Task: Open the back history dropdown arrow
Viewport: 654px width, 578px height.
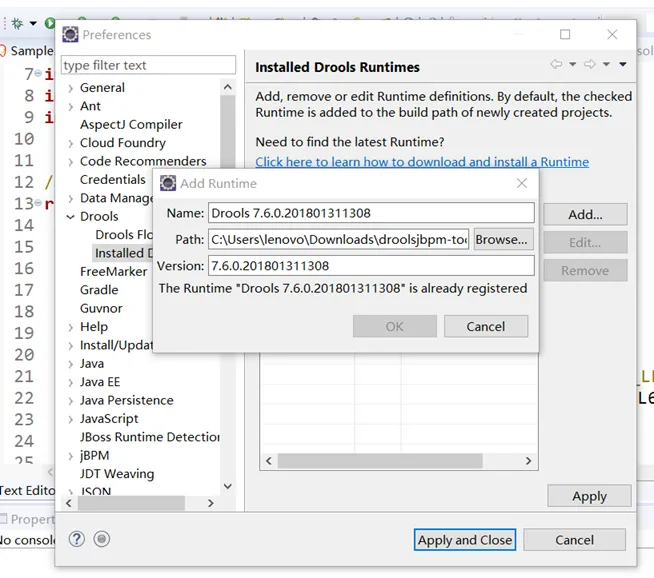Action: pyautogui.click(x=573, y=64)
